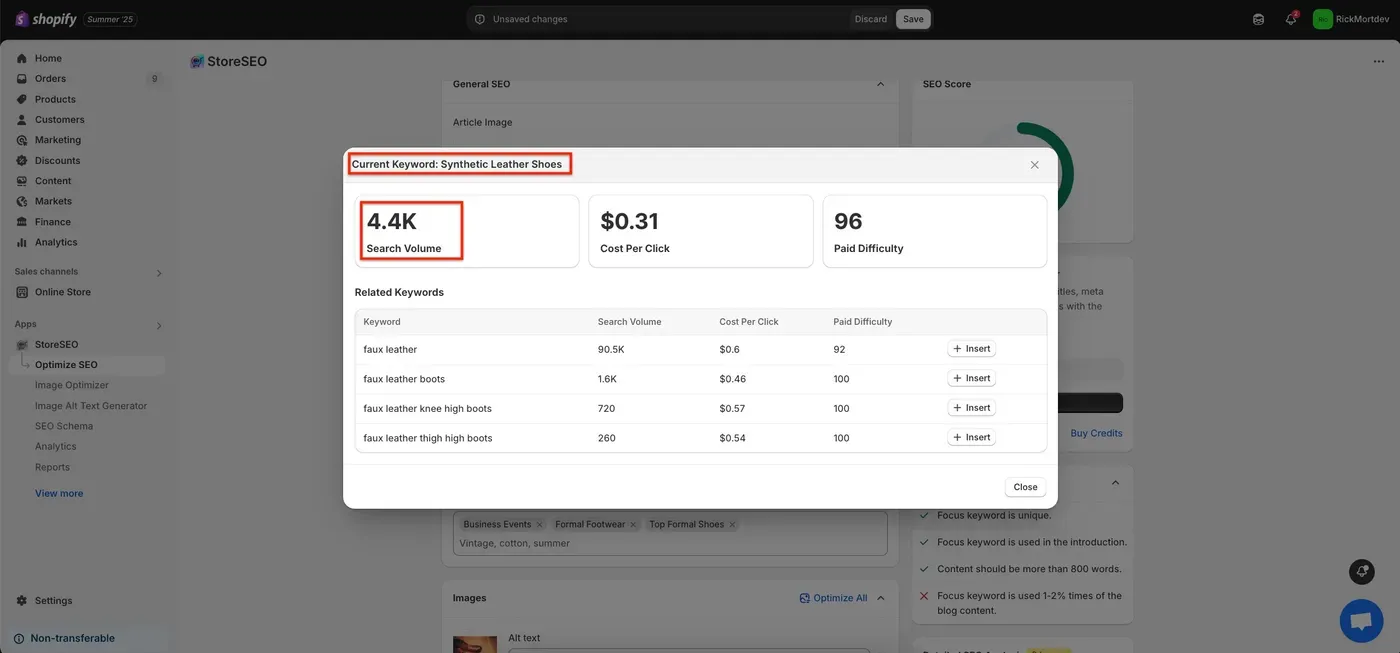
Task: Open Image Optimizer menu item
Action: [x=72, y=385]
